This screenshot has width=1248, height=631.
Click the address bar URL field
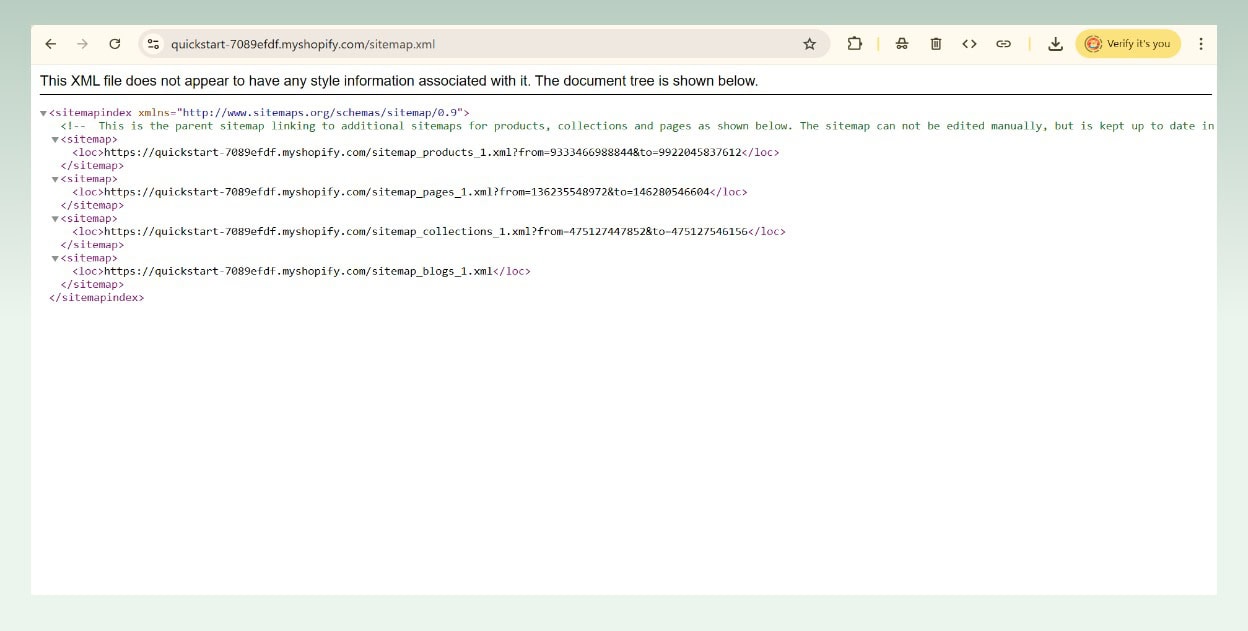tap(484, 44)
